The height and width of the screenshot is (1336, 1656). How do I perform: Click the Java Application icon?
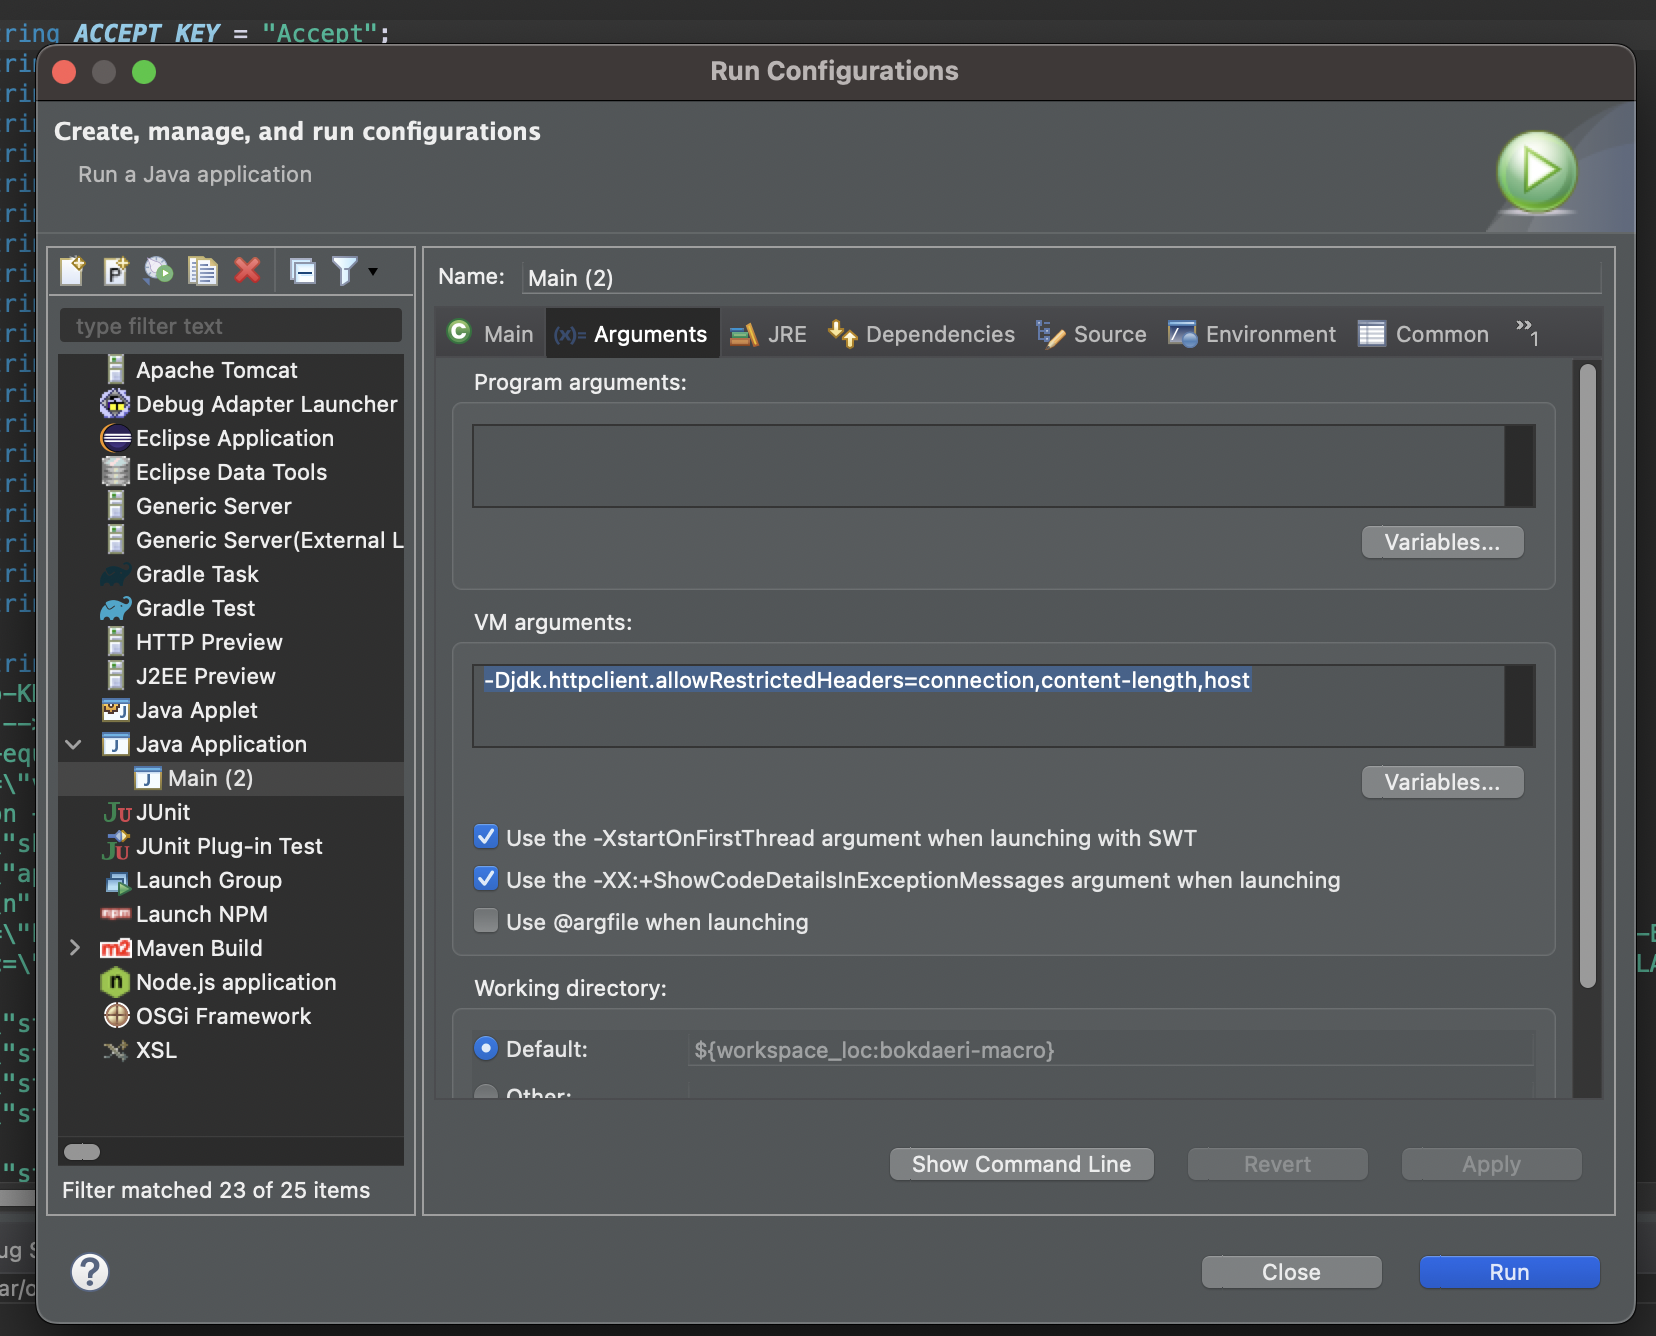coord(116,745)
